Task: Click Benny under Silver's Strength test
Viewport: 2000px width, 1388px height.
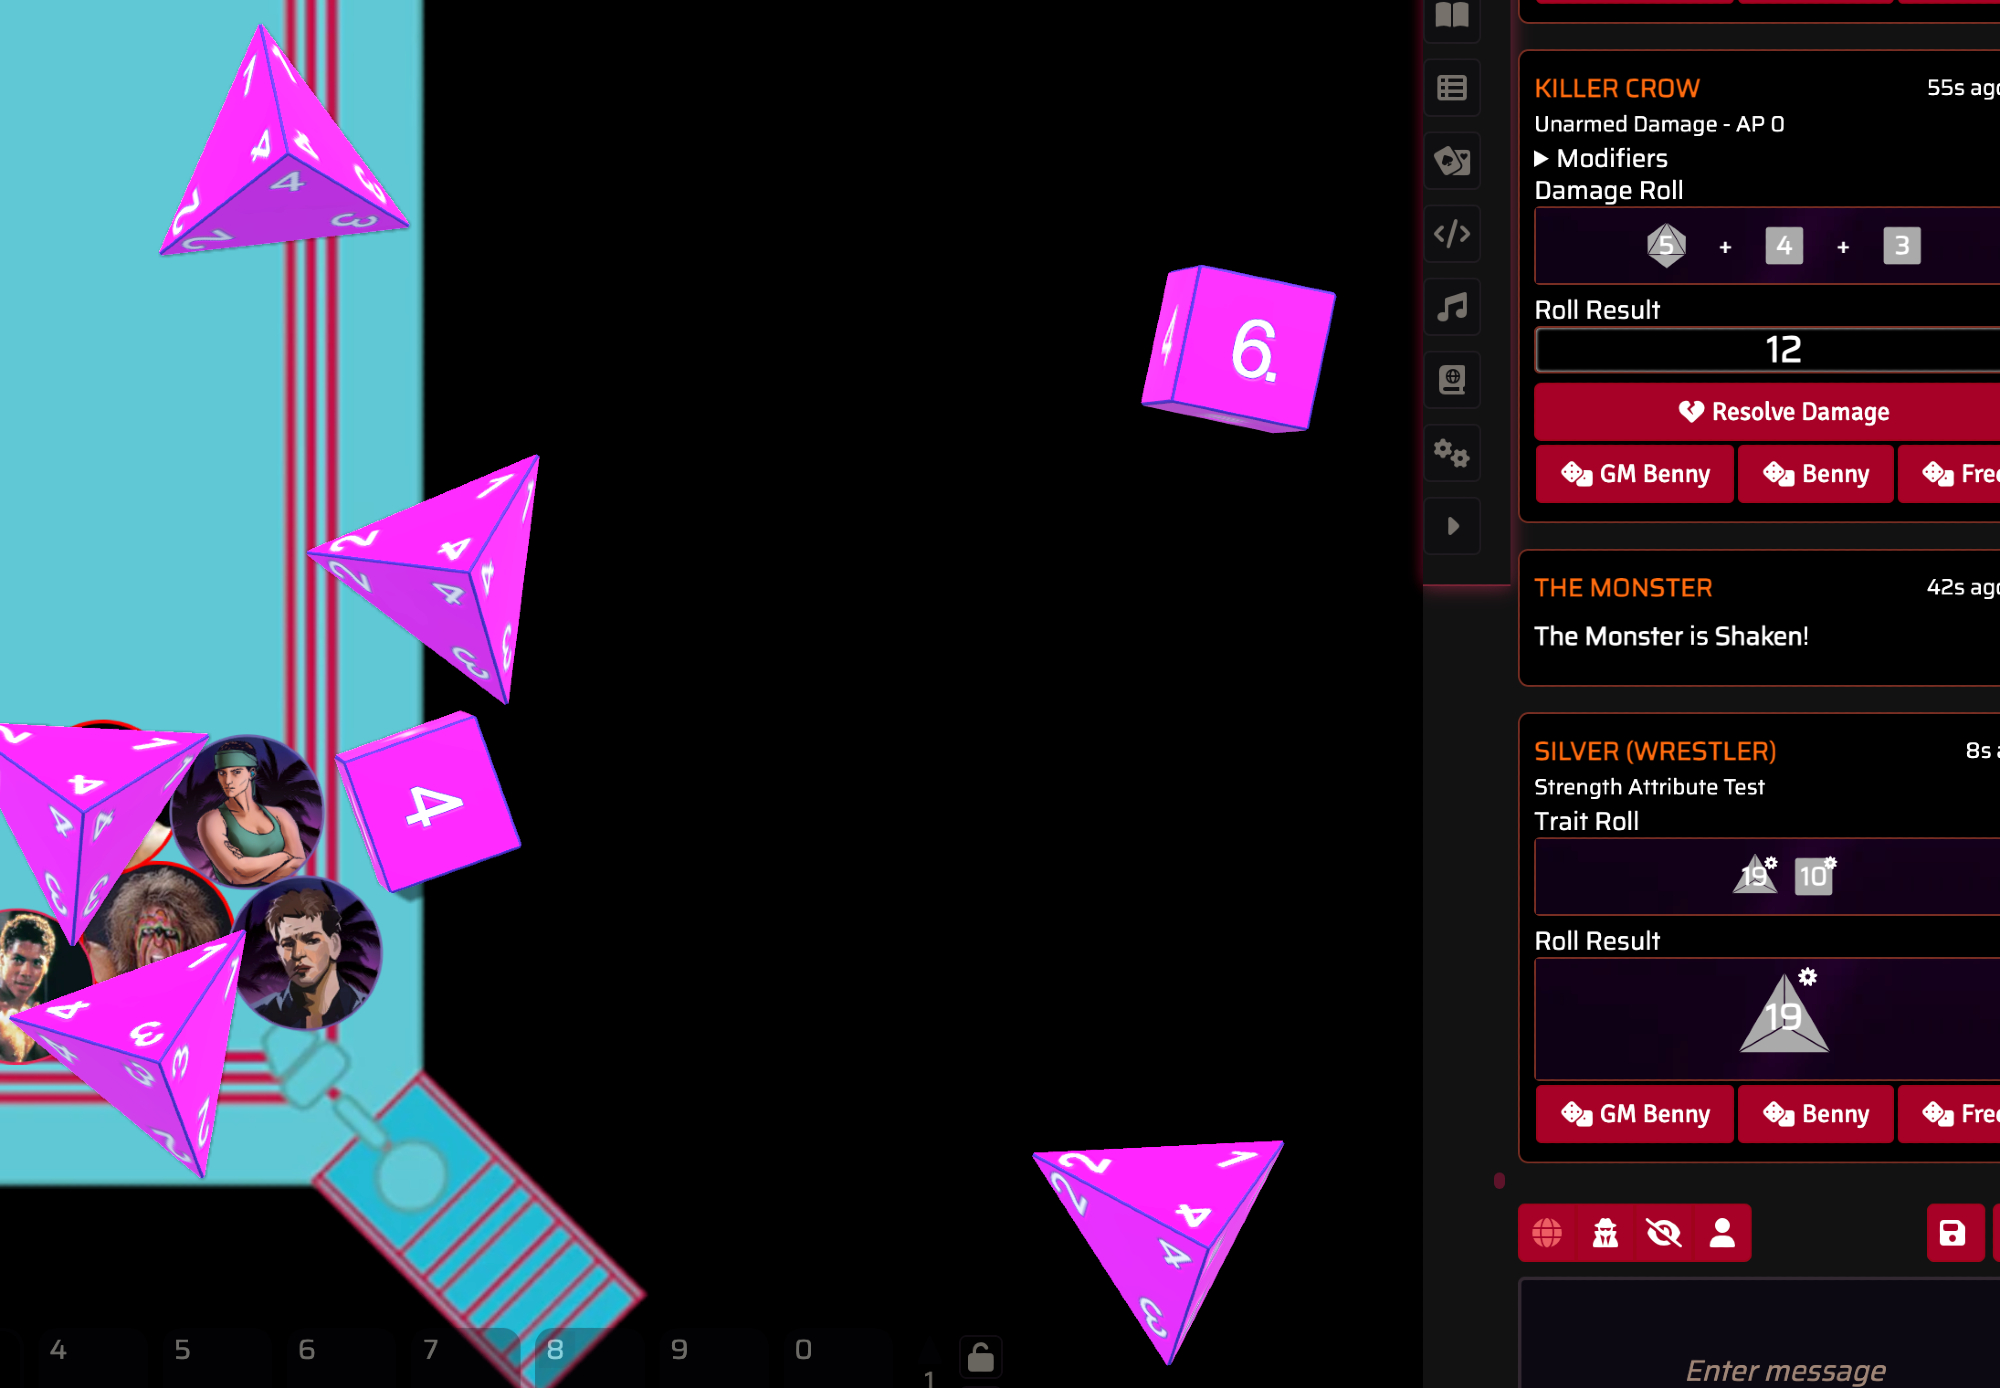Action: point(1815,1114)
